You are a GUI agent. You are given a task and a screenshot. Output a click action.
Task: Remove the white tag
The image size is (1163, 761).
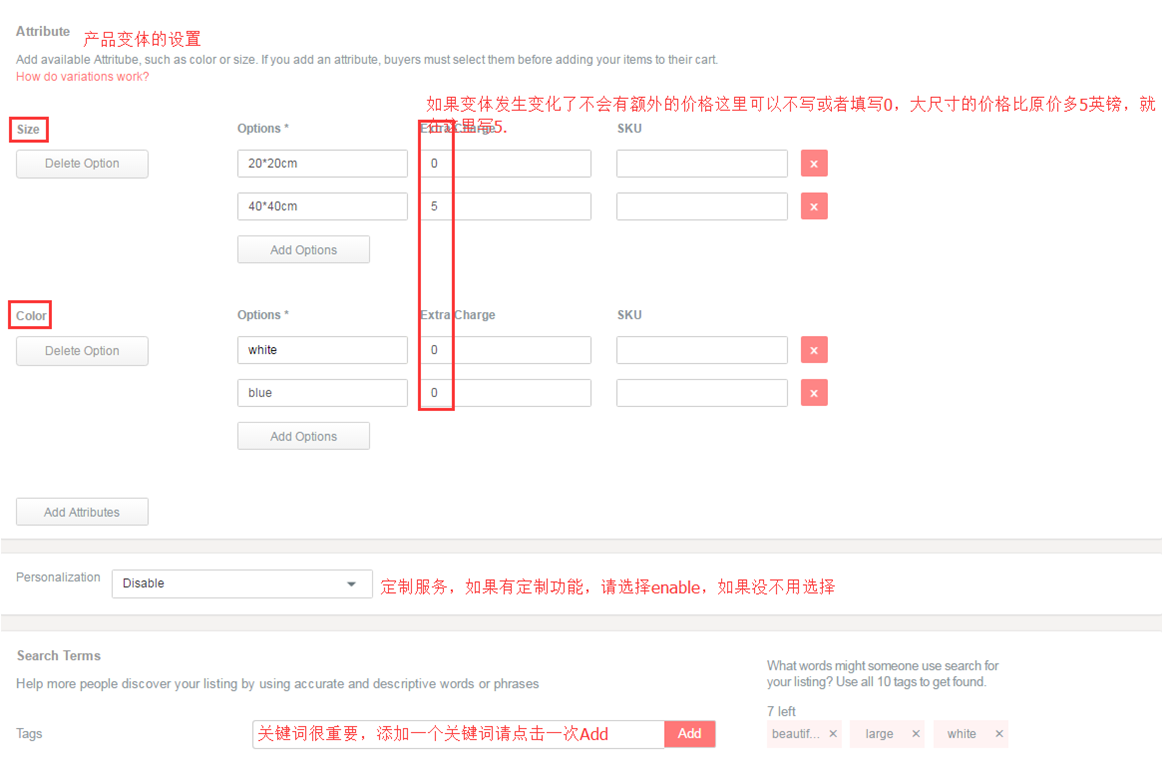pyautogui.click(x=999, y=734)
